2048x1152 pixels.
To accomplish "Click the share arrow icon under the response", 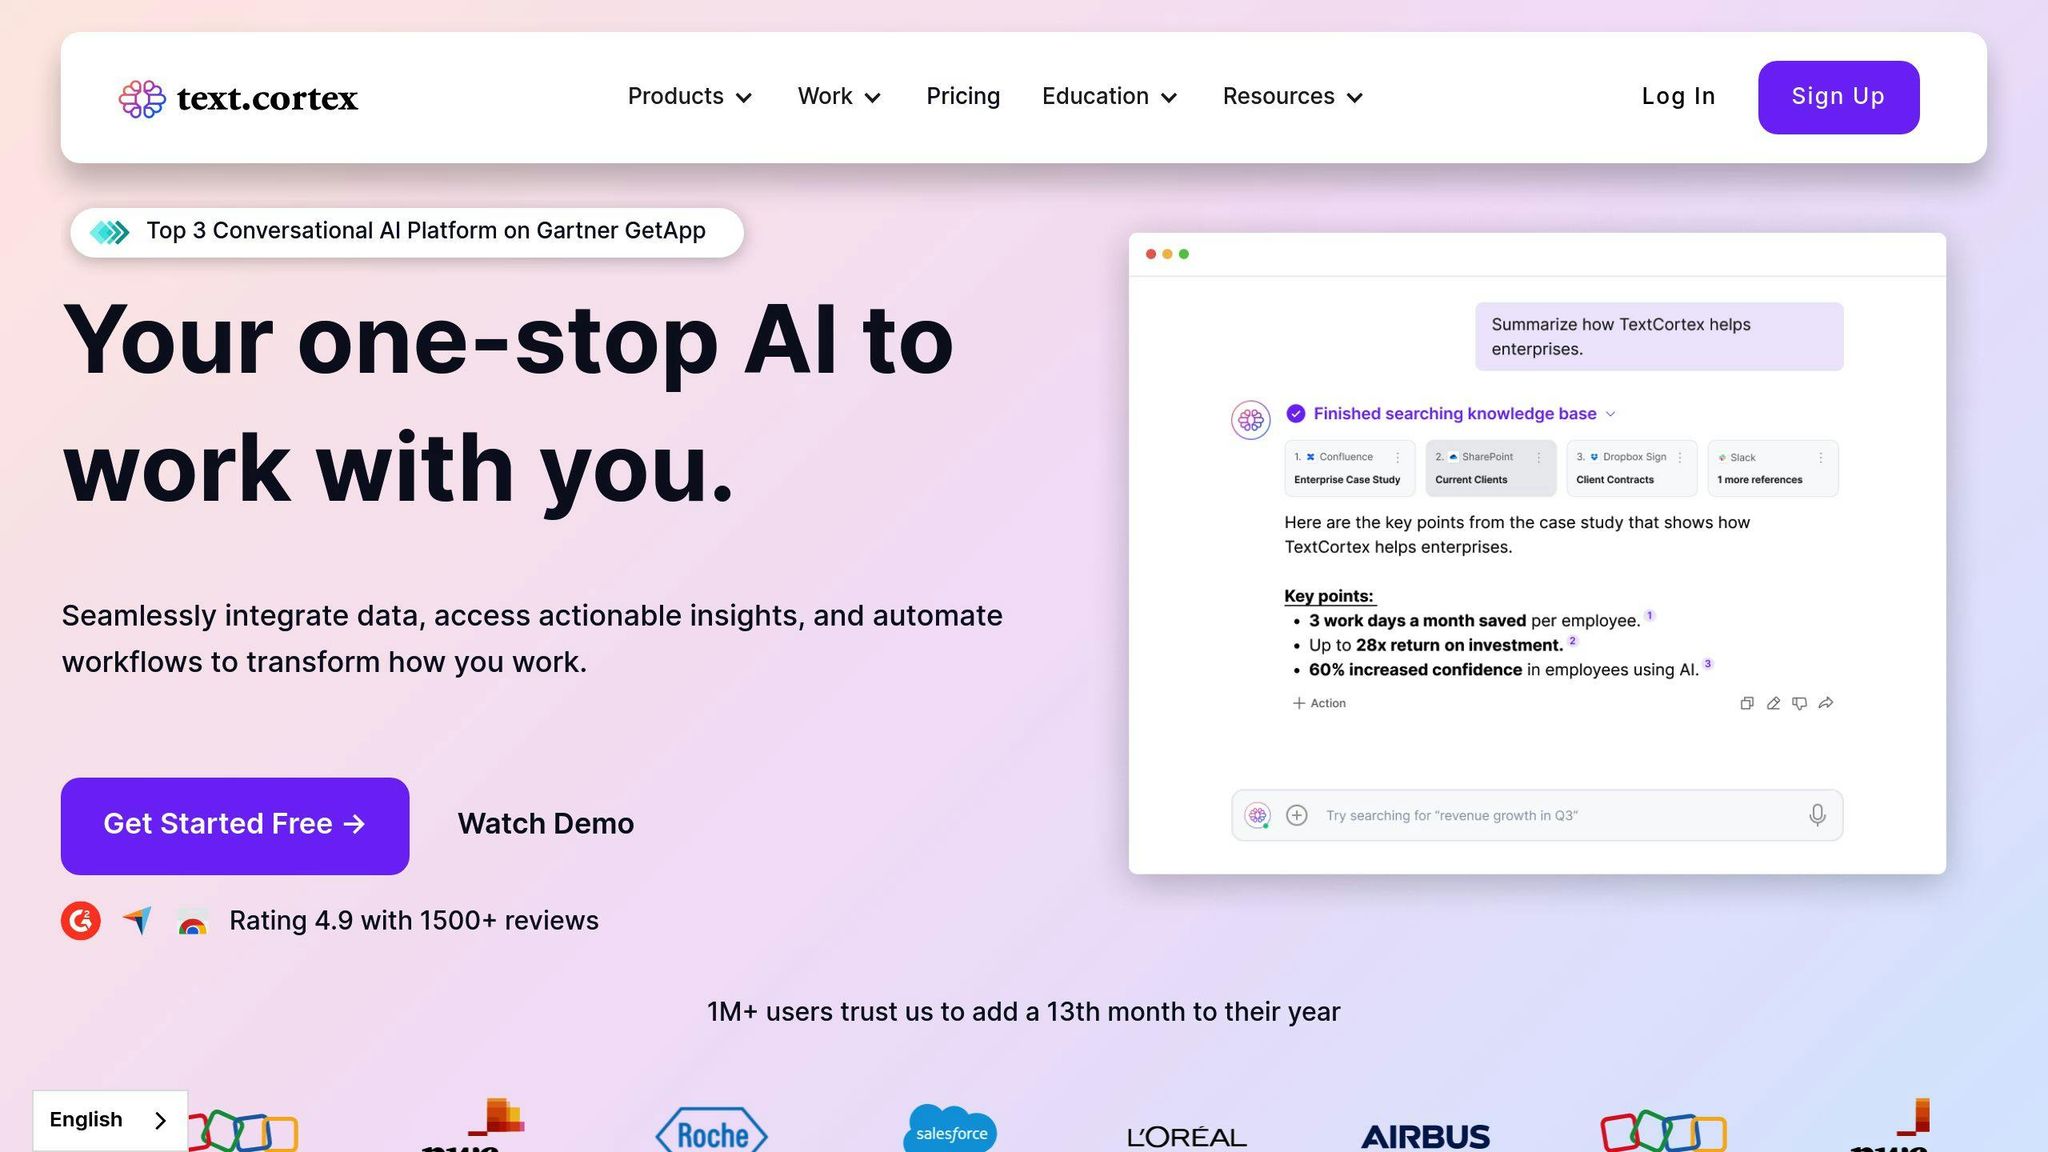I will tap(1826, 703).
